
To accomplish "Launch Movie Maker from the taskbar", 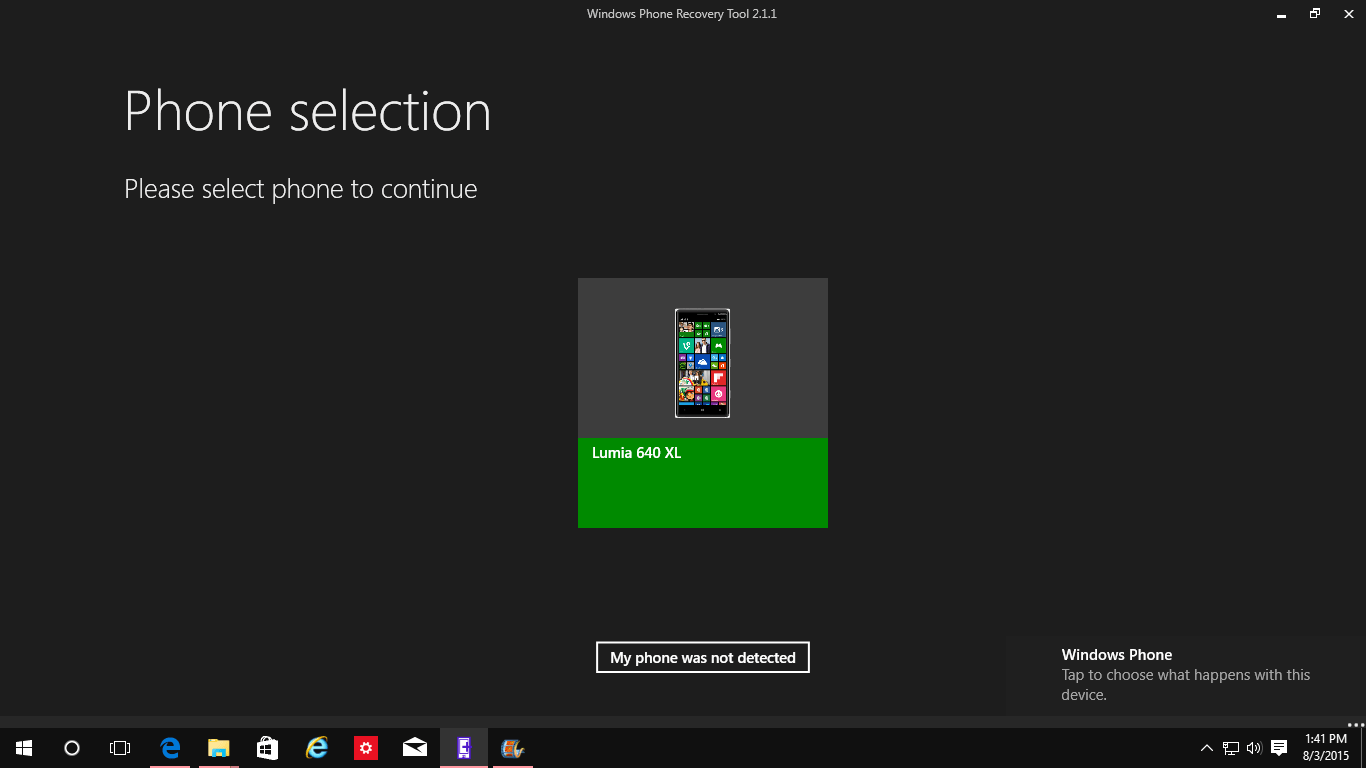I will (512, 747).
